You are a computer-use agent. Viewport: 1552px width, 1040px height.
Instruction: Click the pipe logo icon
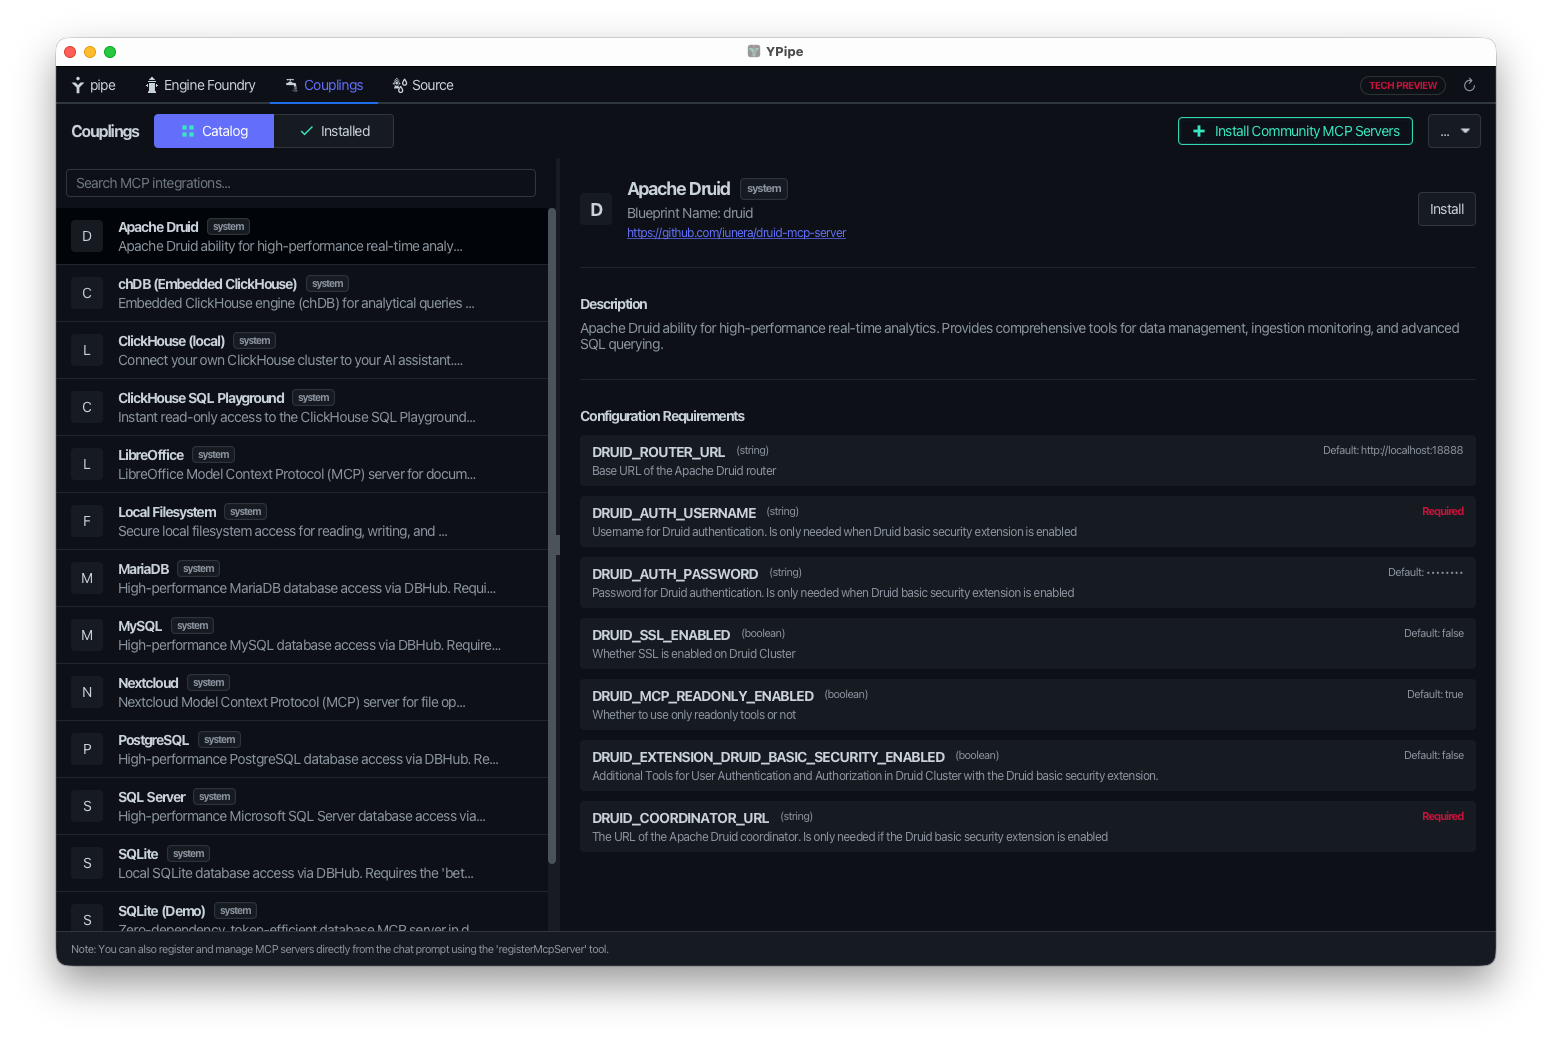coord(78,85)
